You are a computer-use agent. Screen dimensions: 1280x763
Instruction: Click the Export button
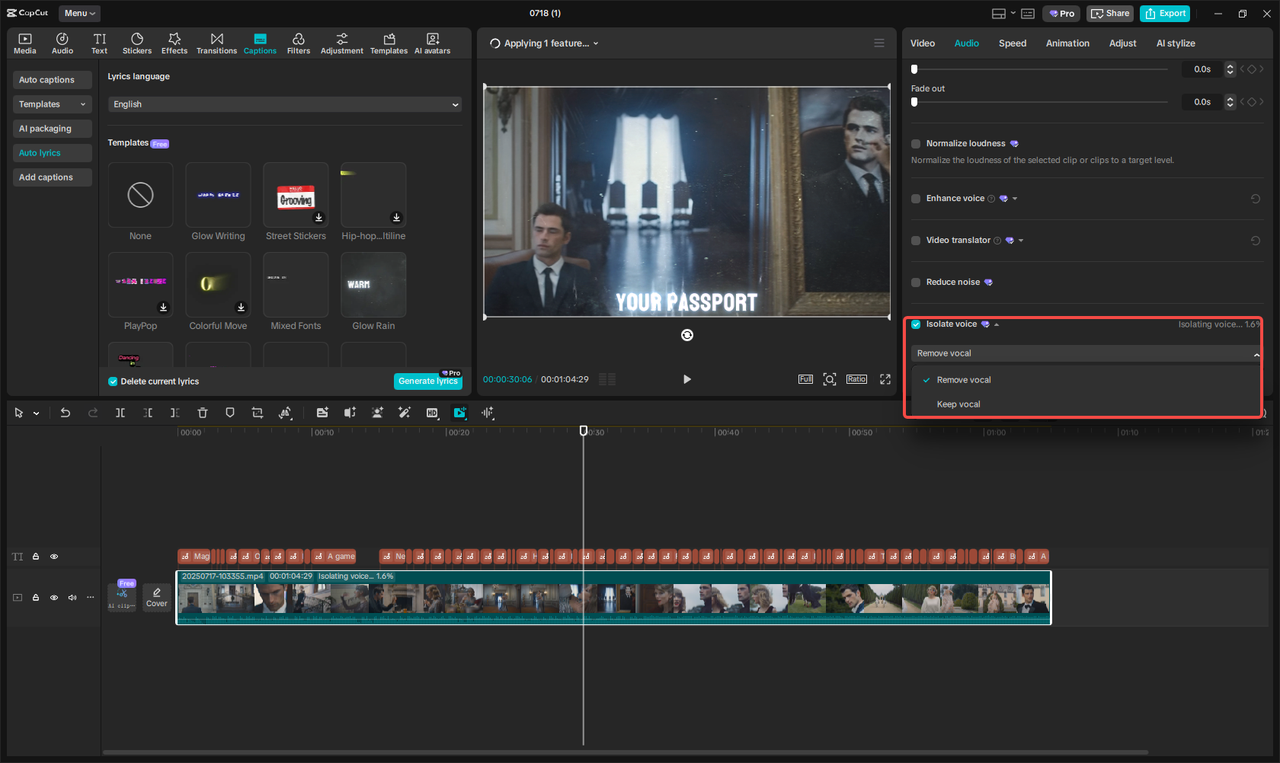click(x=1165, y=13)
